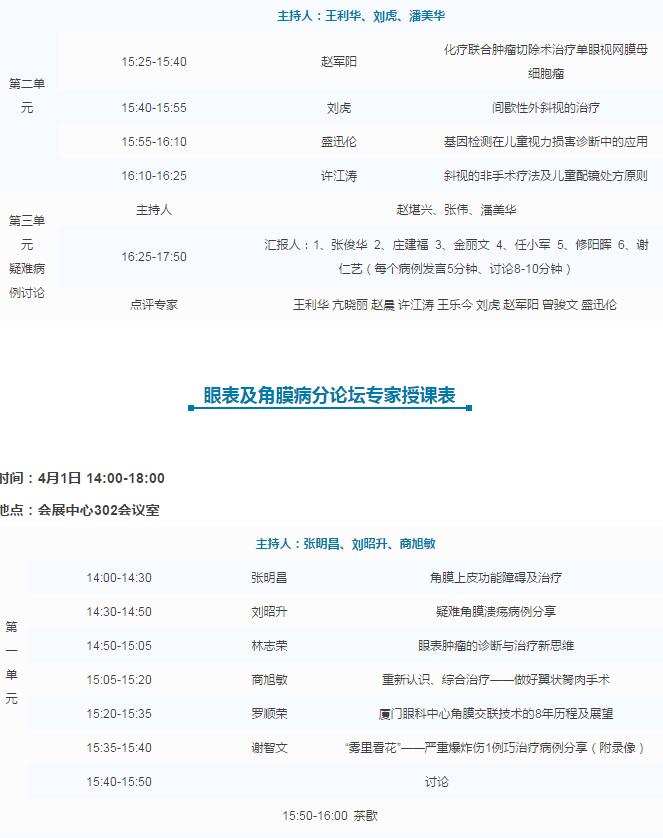The width and height of the screenshot is (663, 838).
Task: Click the 讨论 cell in 15:40-15:50 row
Action: 436,782
